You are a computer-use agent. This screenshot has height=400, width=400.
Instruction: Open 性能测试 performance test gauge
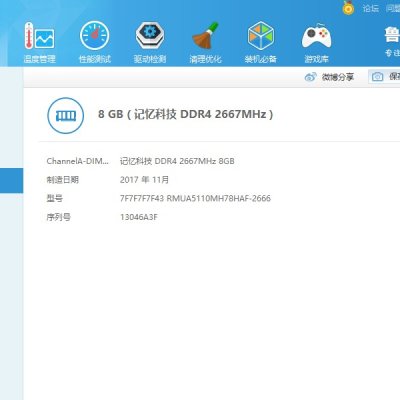click(95, 36)
